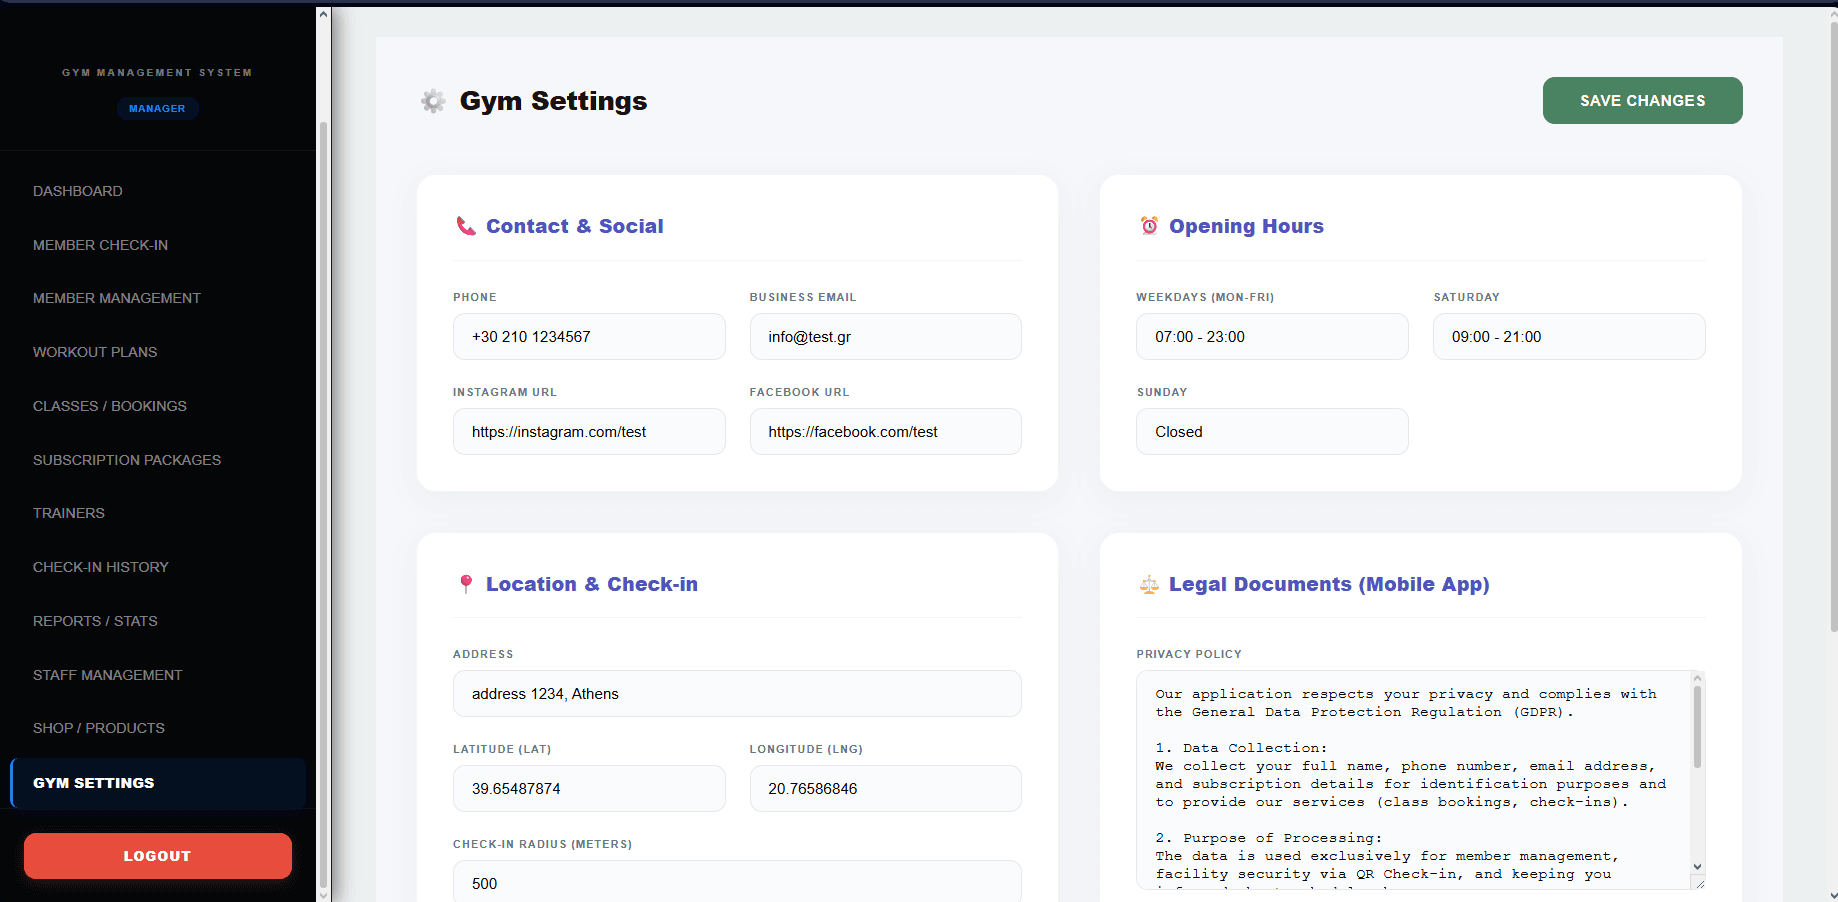
Task: Click the Check-in Radius field
Action: [737, 883]
